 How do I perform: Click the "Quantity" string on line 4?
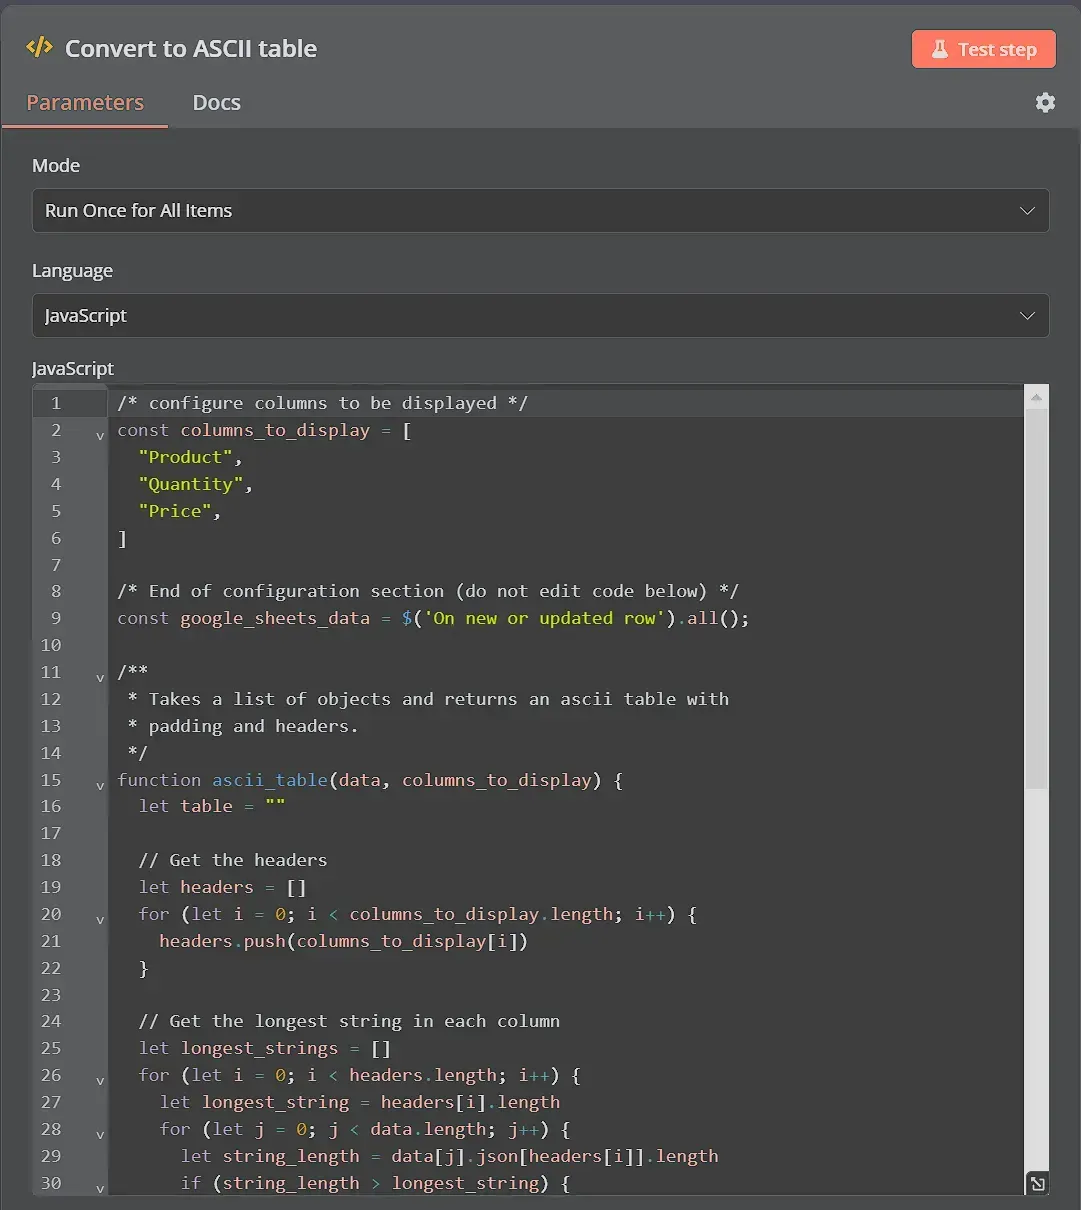coord(192,484)
